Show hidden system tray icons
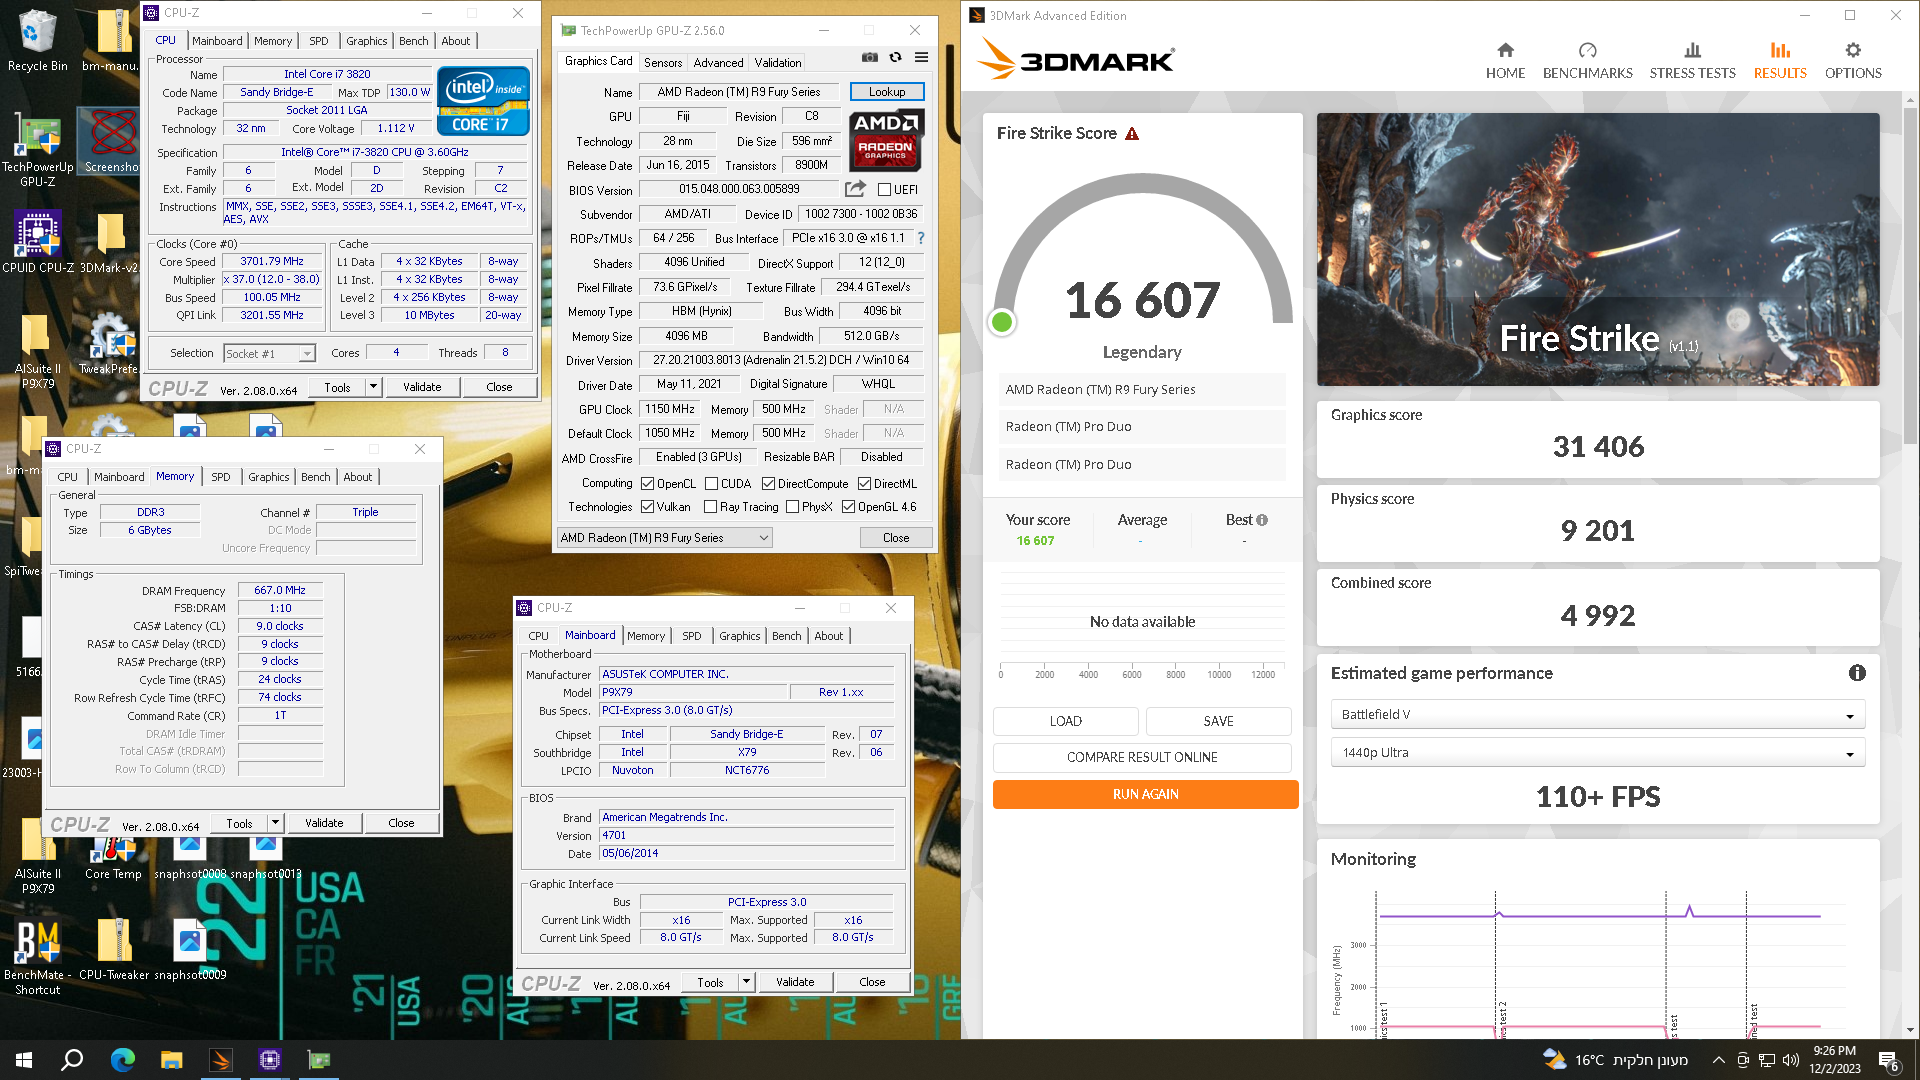1920x1080 pixels. tap(1718, 1060)
